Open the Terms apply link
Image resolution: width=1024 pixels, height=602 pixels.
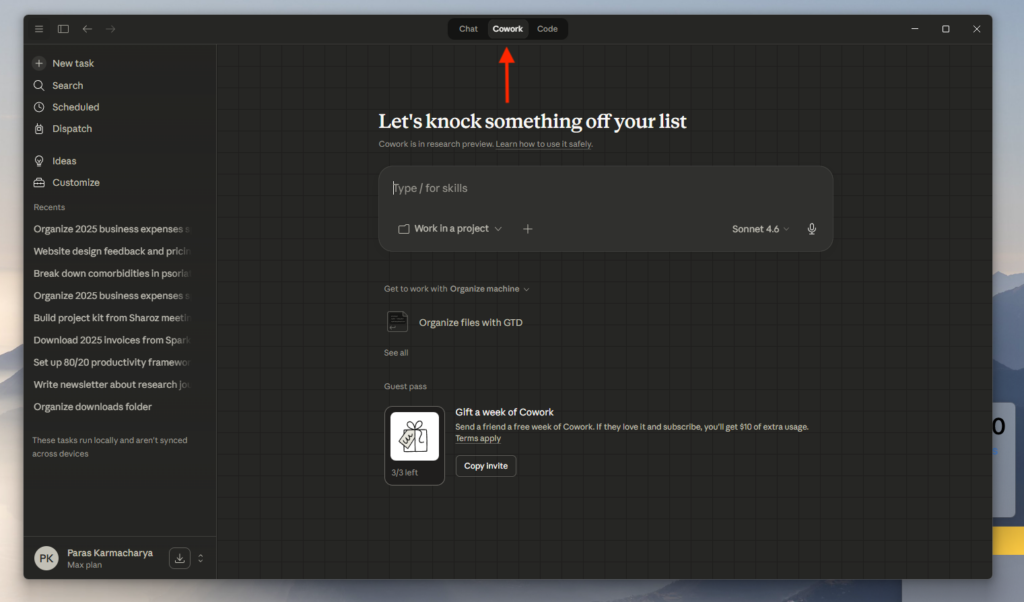[478, 439]
